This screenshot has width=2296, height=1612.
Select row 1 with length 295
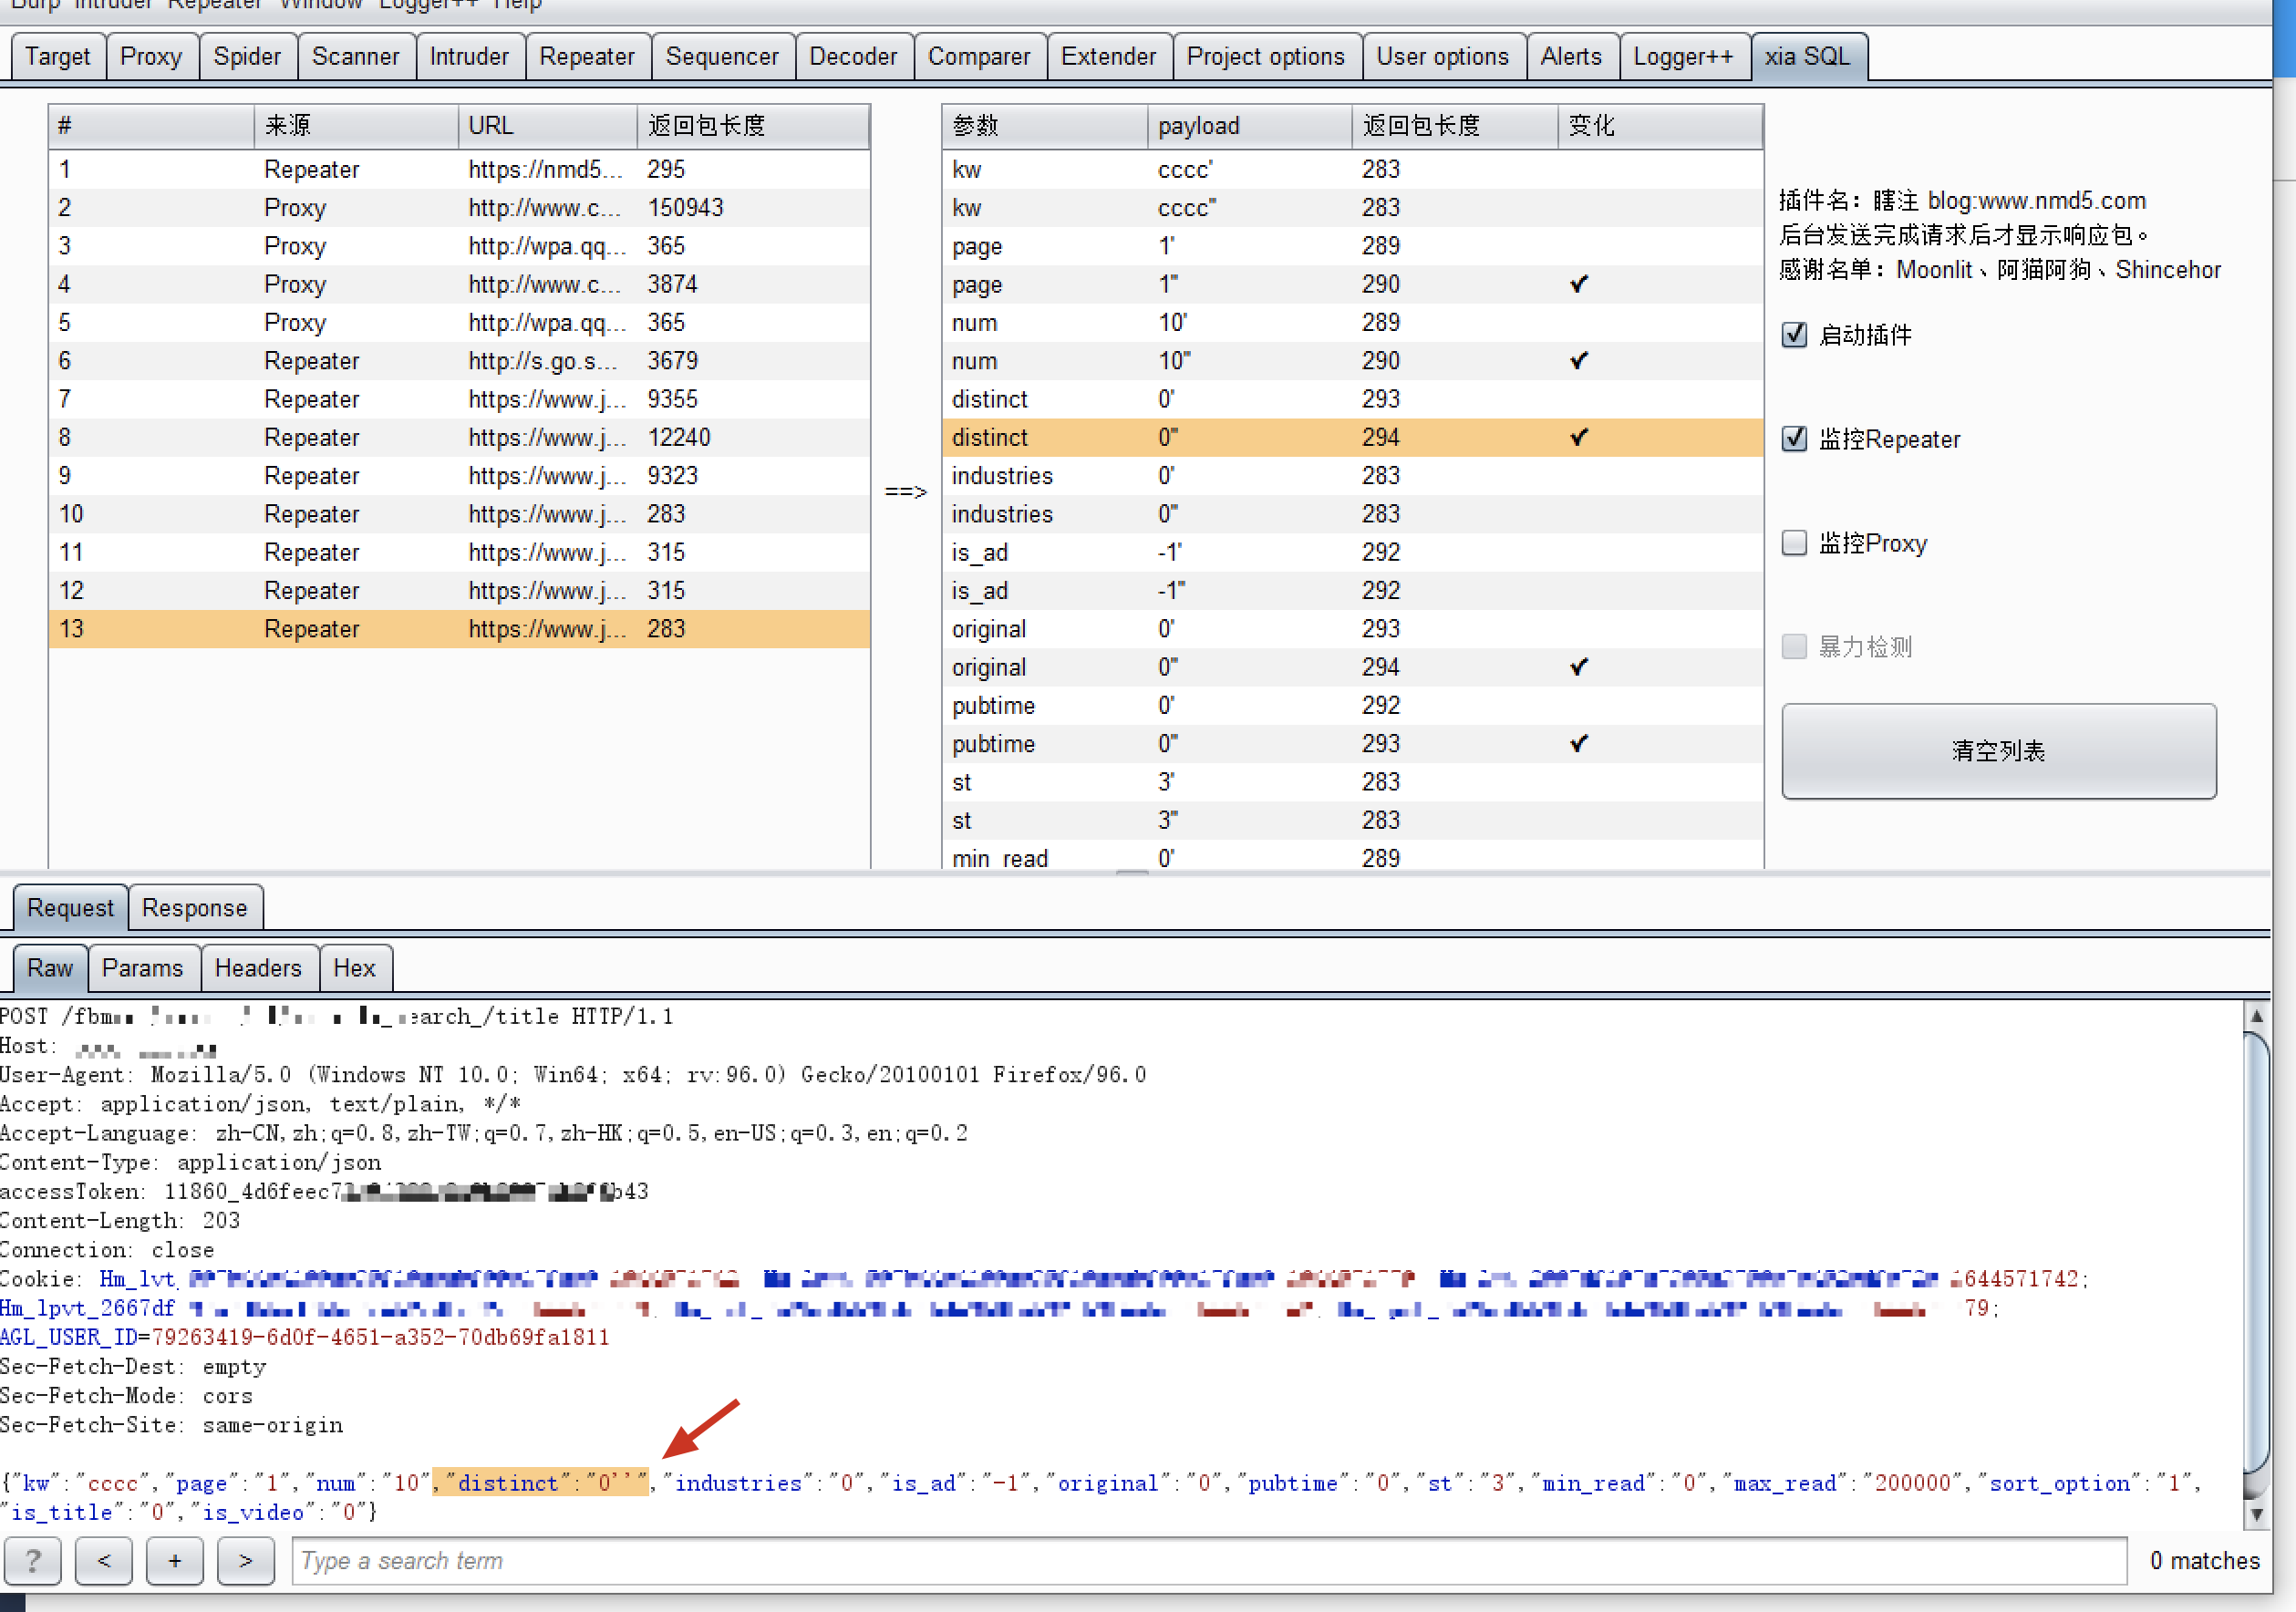click(459, 169)
